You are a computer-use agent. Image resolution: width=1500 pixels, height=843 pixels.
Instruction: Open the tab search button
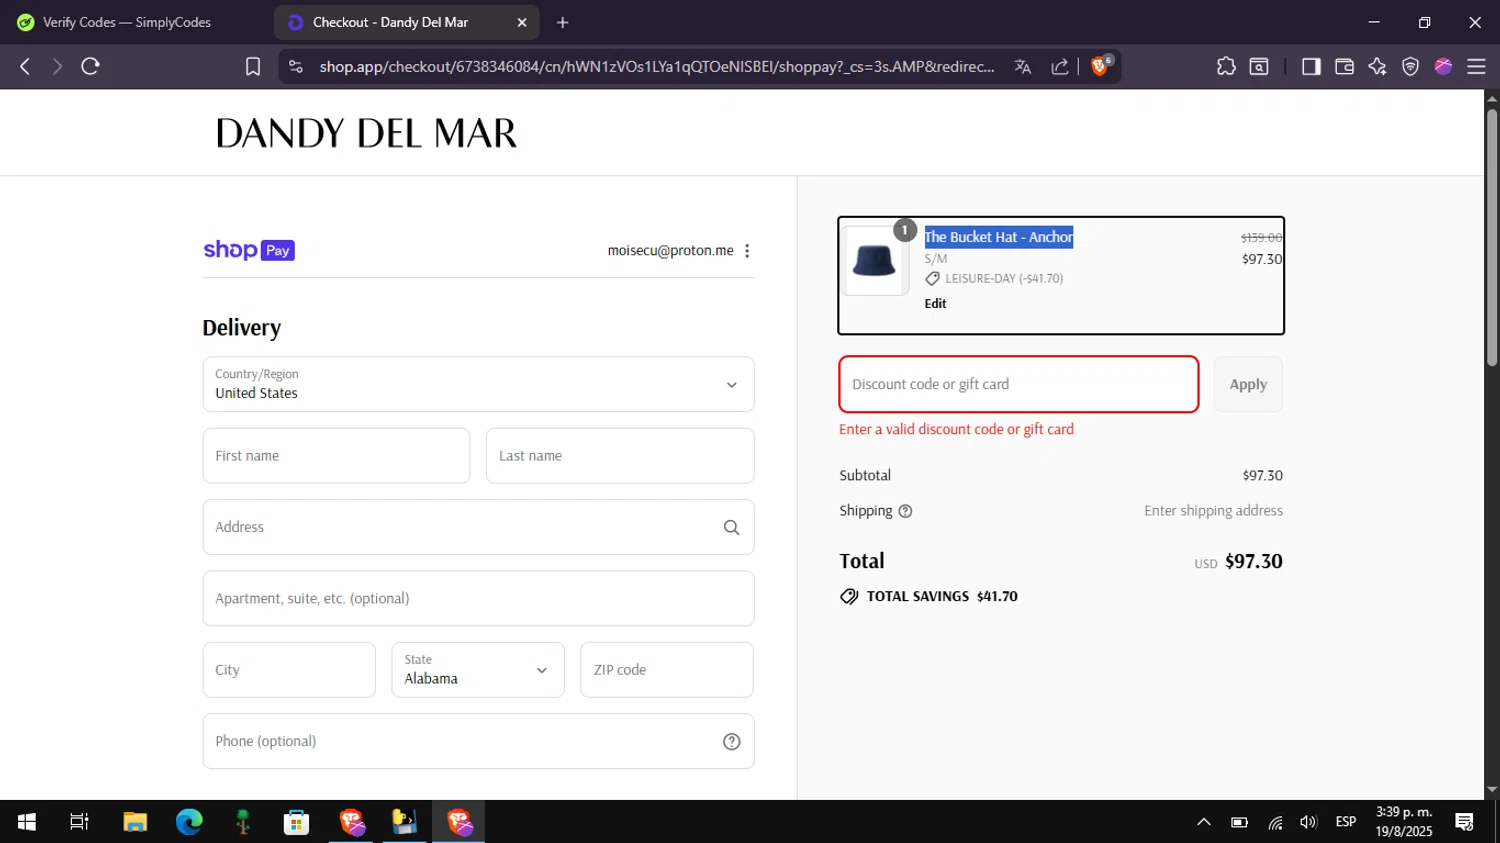coord(1259,66)
